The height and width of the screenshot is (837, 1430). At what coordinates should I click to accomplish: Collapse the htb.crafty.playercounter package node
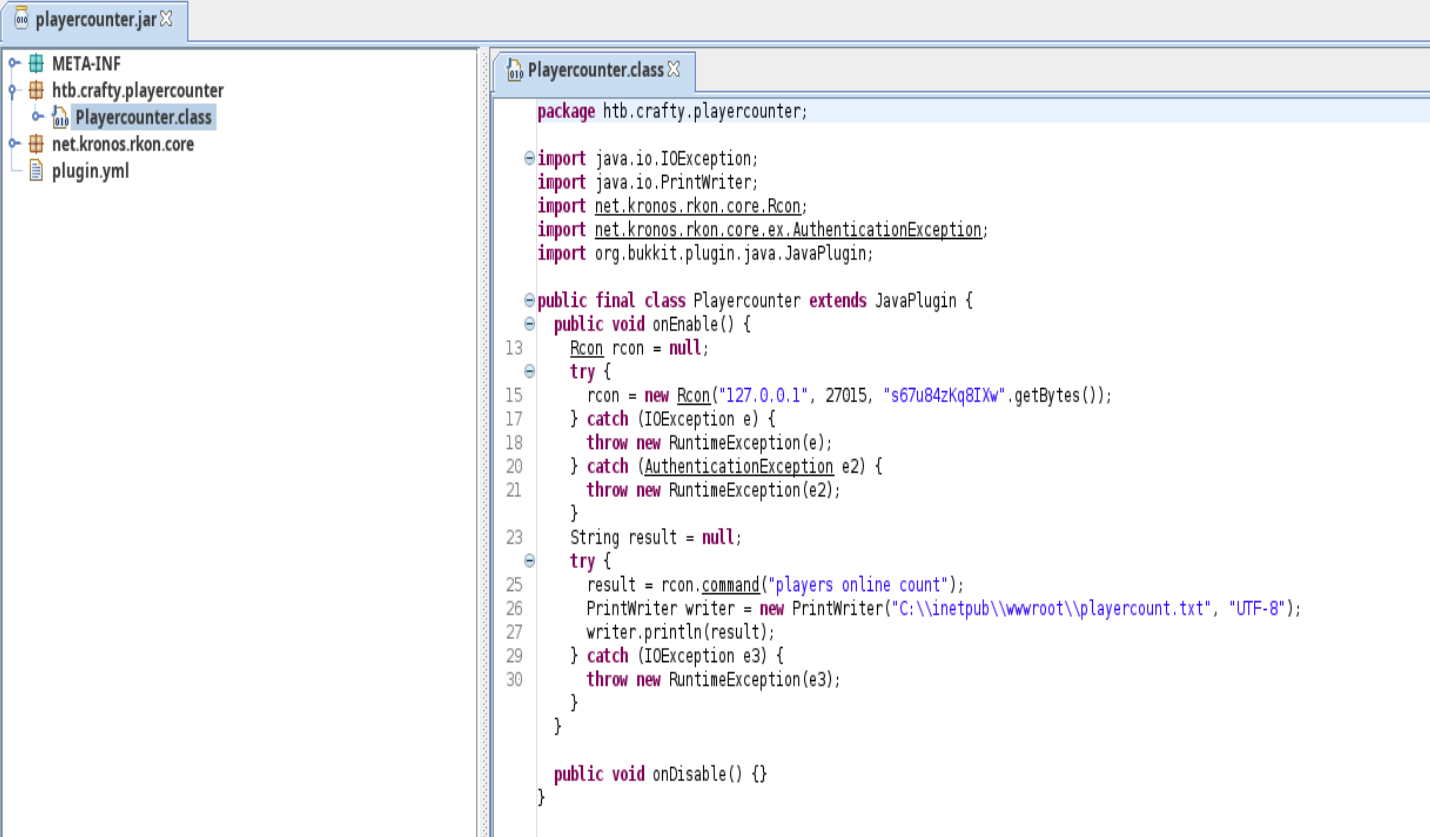(x=13, y=90)
